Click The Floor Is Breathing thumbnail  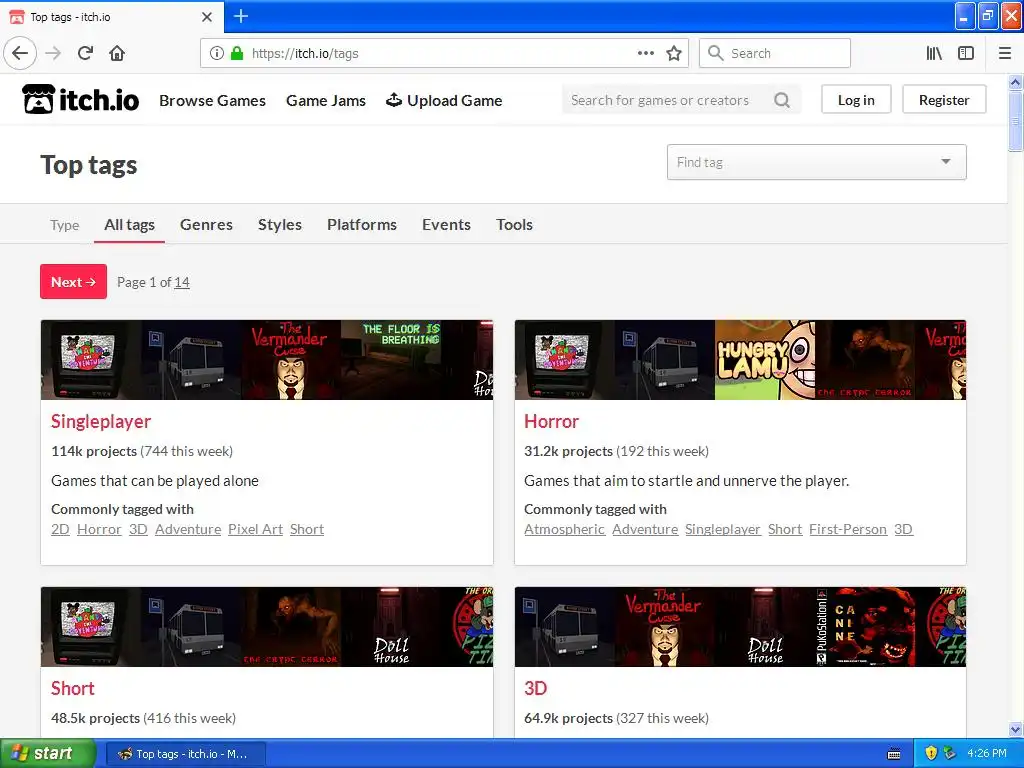pyautogui.click(x=391, y=360)
